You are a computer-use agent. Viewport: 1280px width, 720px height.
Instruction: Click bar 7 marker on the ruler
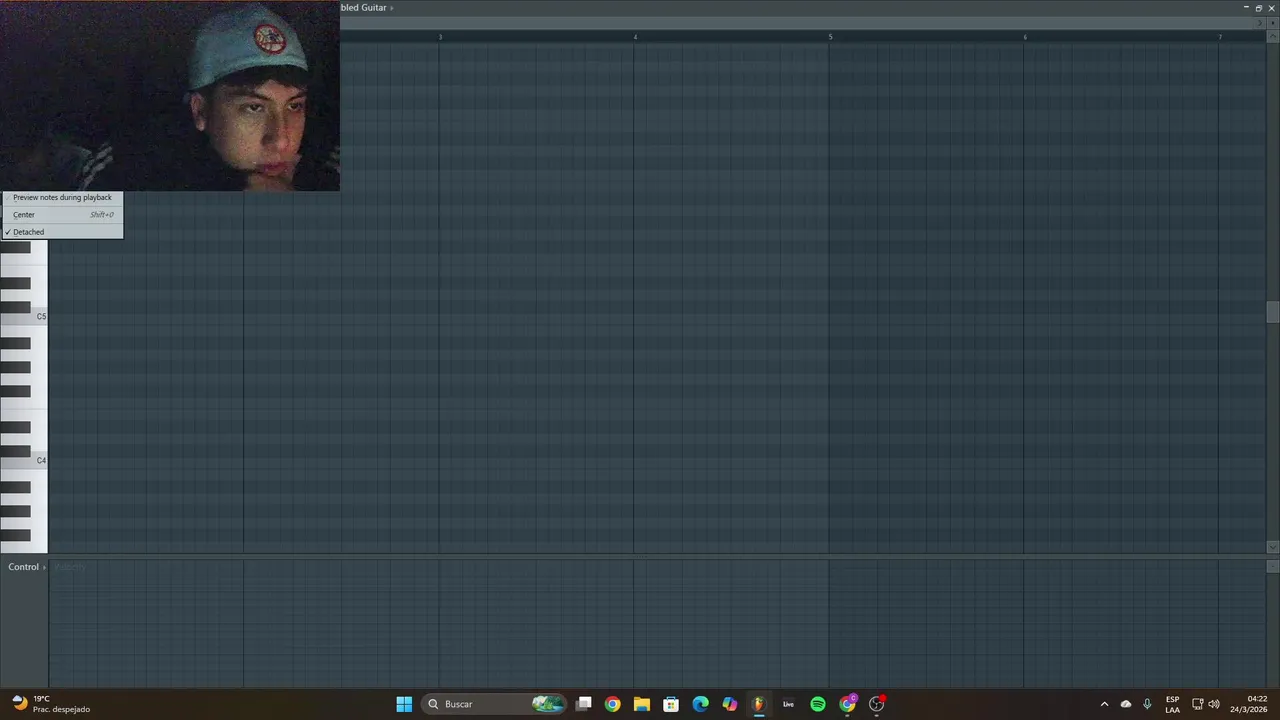click(x=1220, y=37)
